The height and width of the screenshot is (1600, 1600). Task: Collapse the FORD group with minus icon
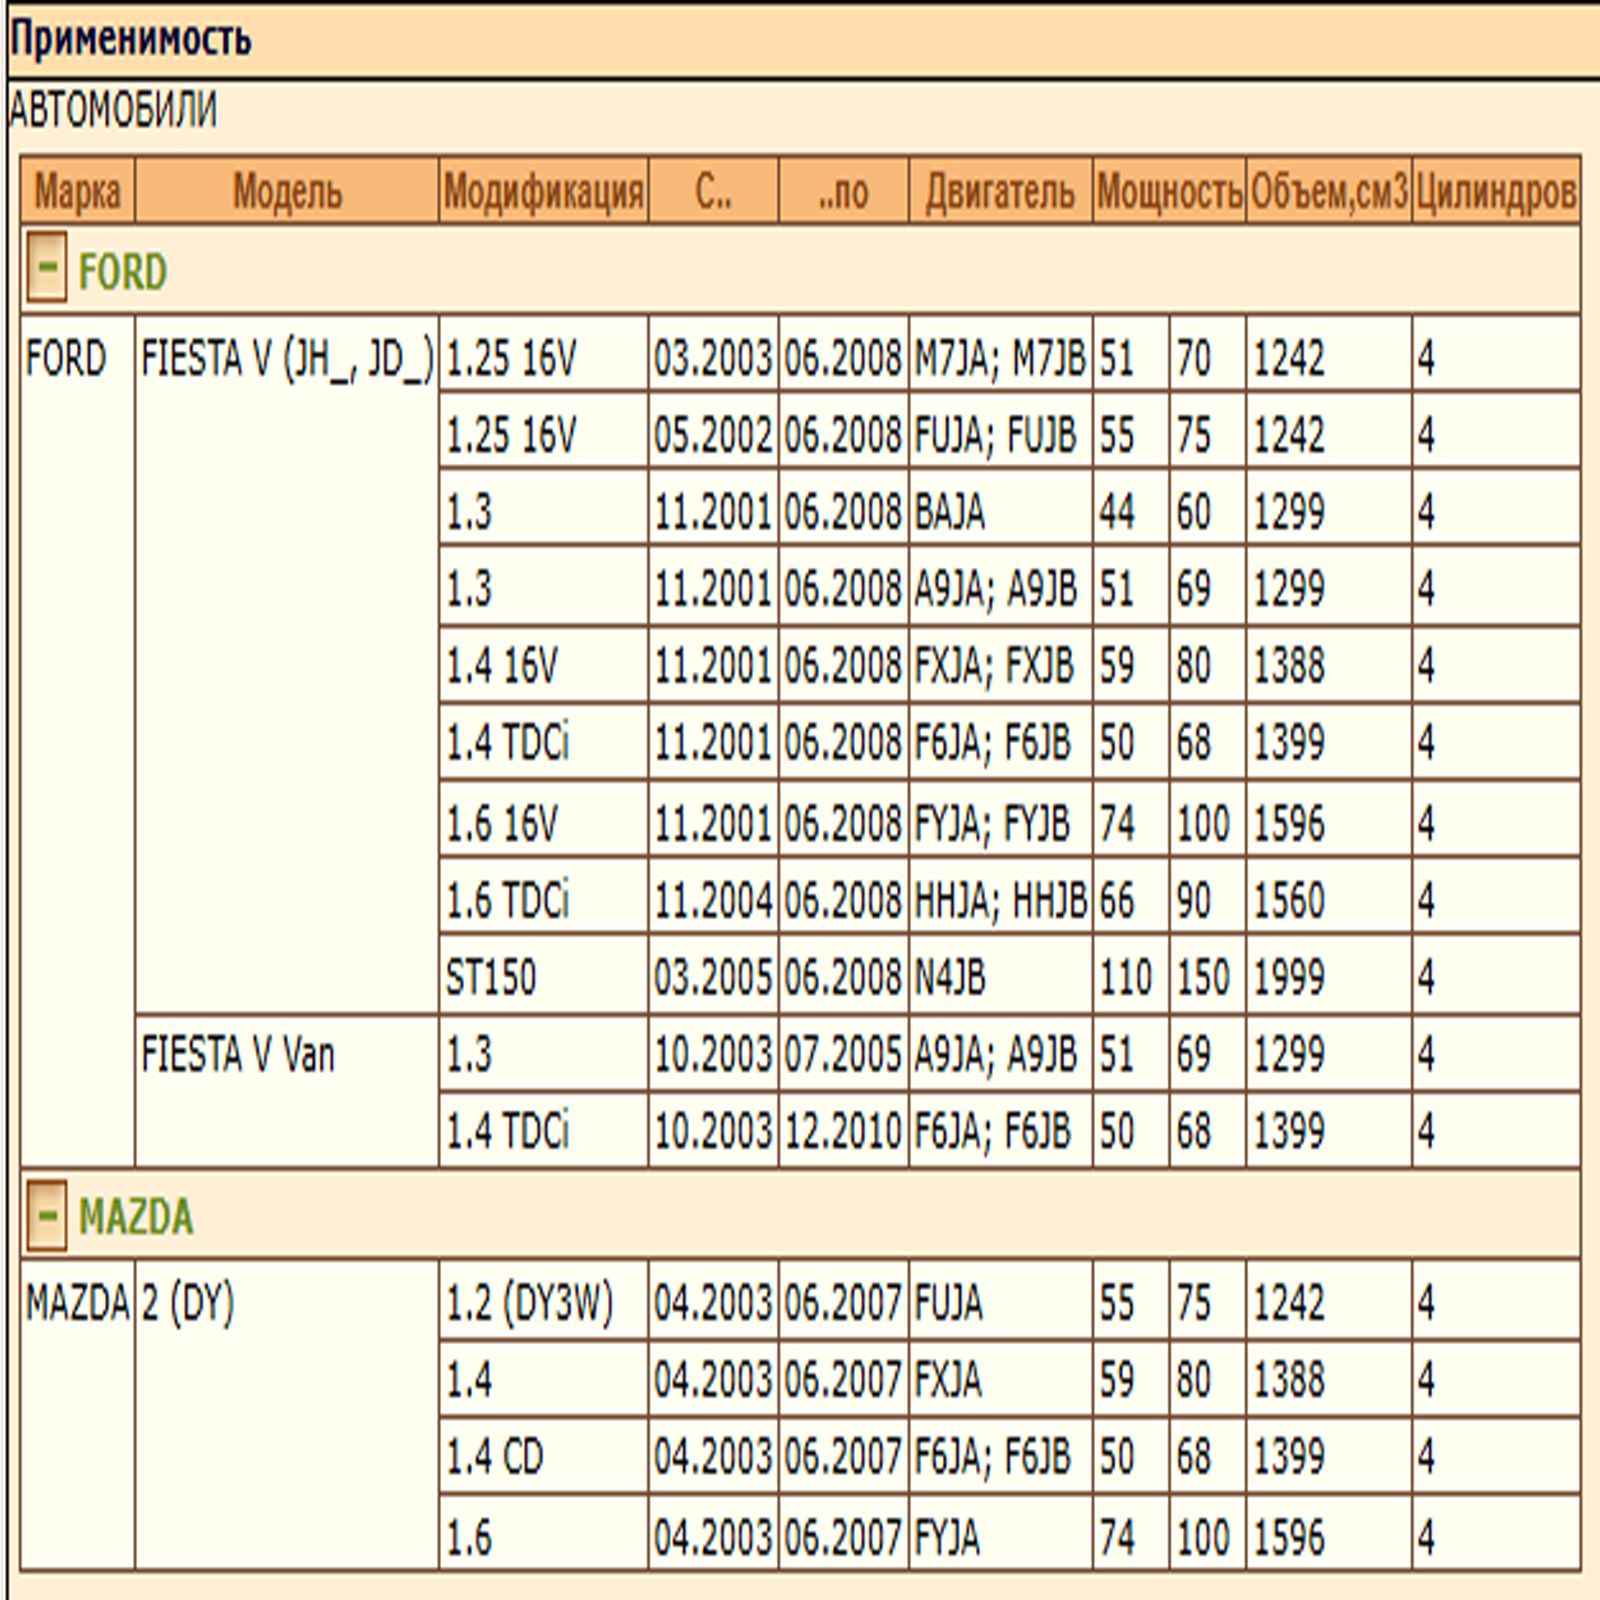tap(46, 267)
